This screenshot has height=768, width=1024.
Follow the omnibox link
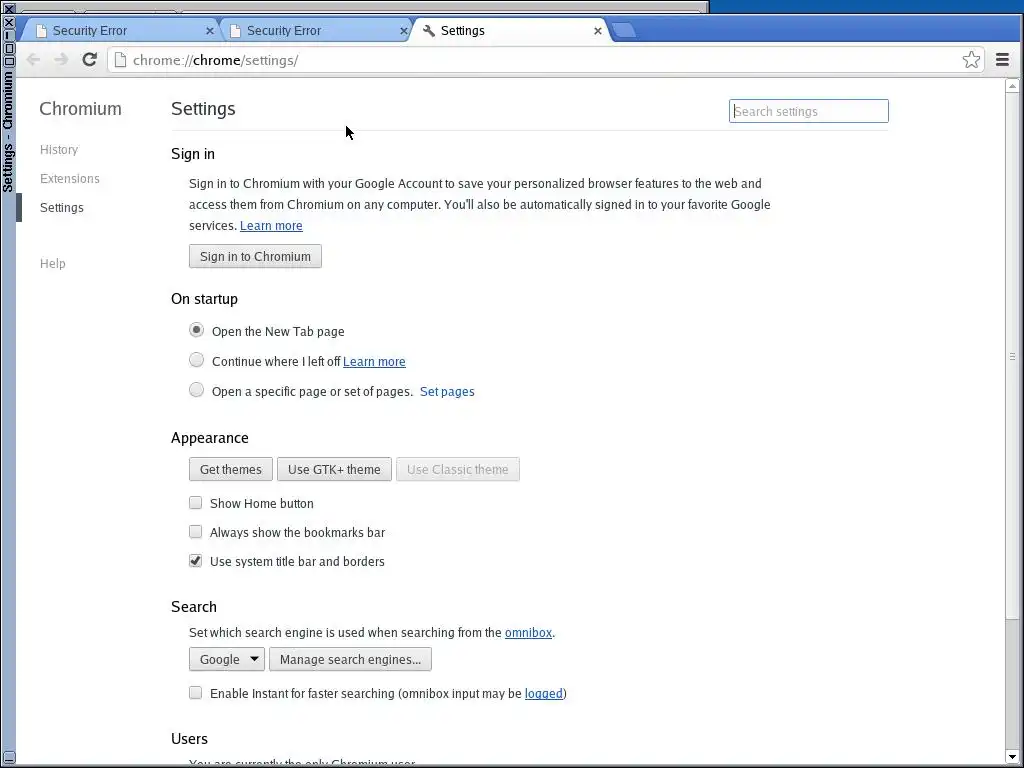[528, 632]
